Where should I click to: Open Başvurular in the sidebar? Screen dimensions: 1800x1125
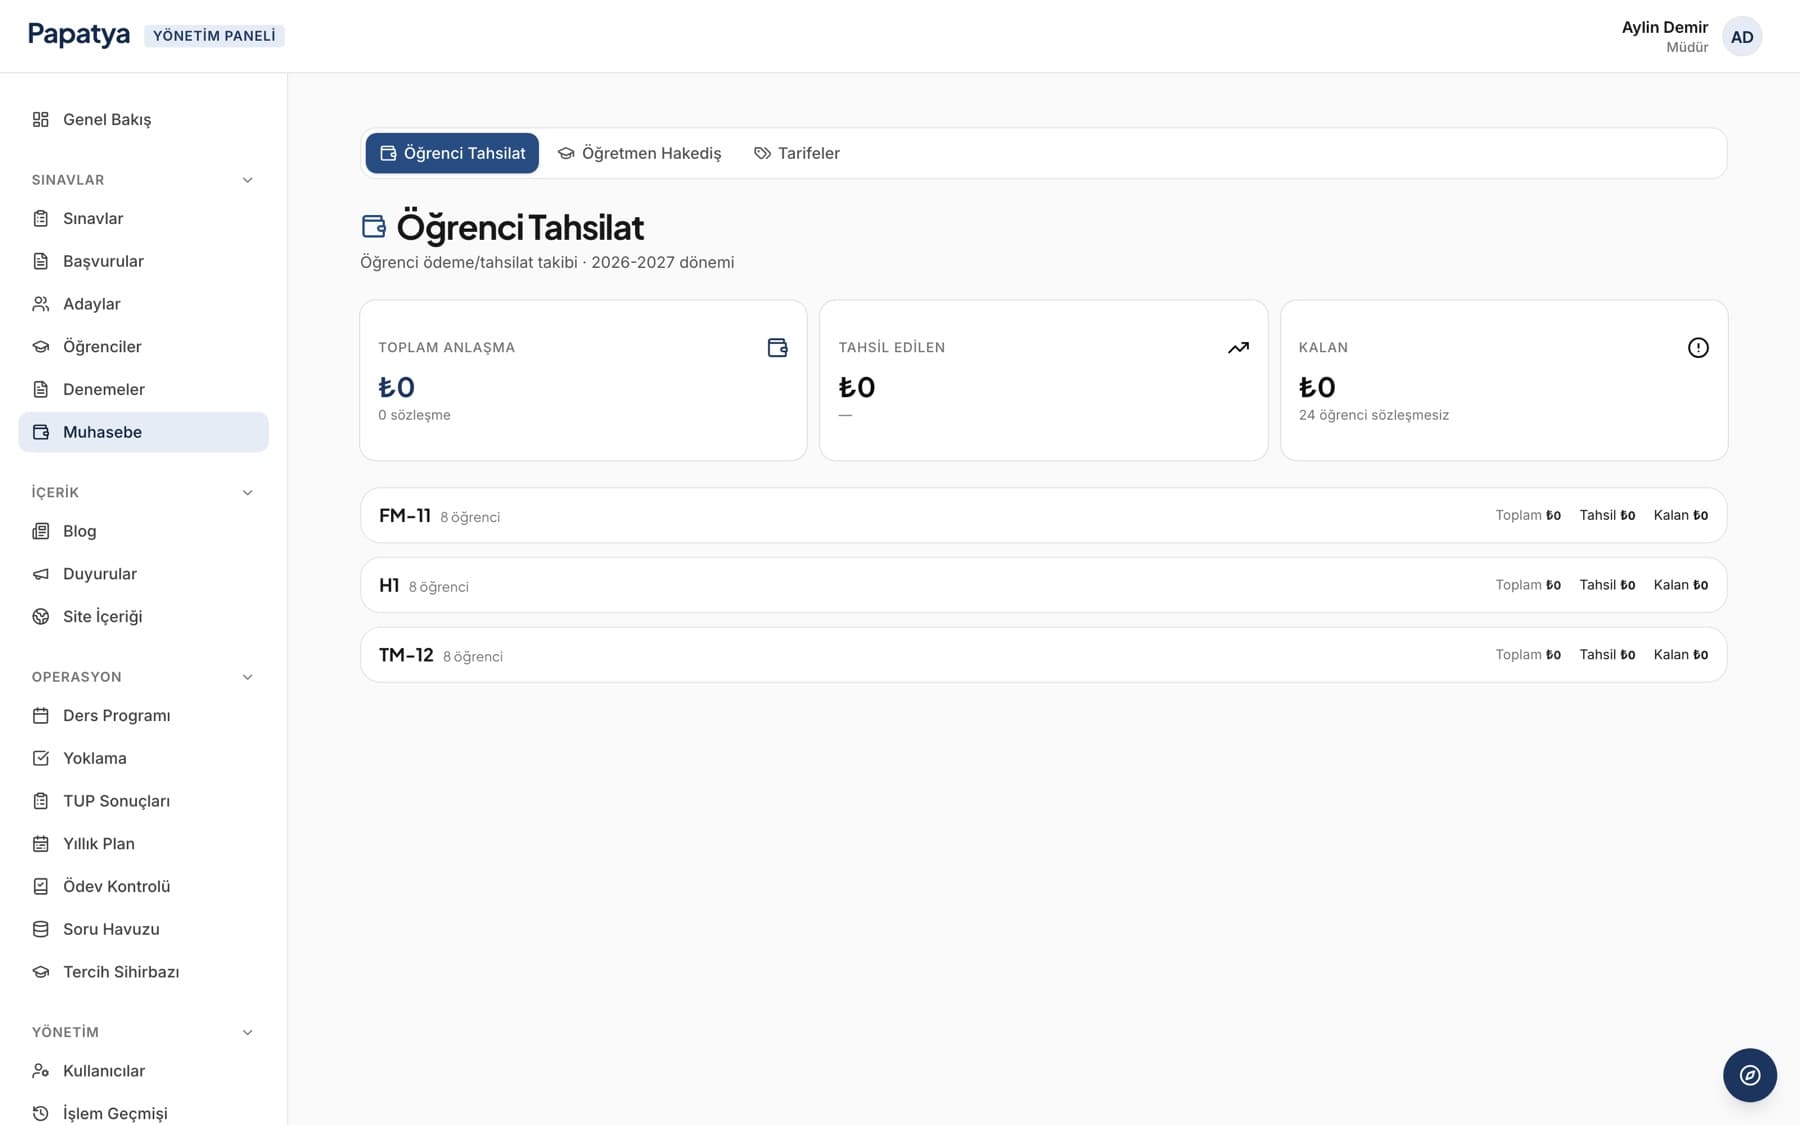[x=143, y=261]
